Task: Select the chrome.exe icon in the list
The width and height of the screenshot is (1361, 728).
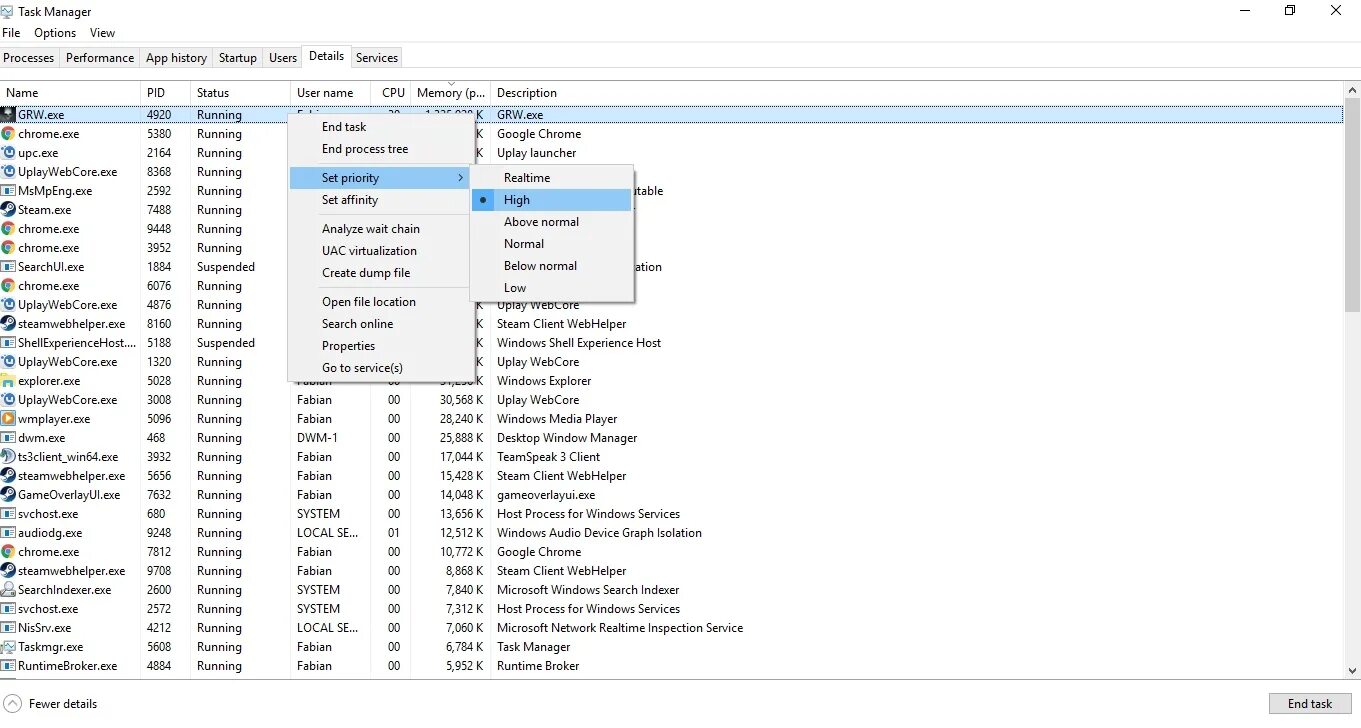Action: (10, 133)
